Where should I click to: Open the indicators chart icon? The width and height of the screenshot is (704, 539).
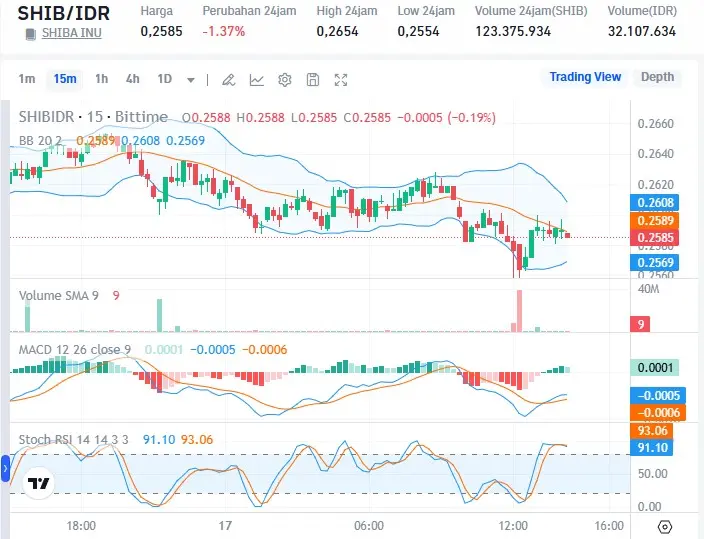pos(257,80)
